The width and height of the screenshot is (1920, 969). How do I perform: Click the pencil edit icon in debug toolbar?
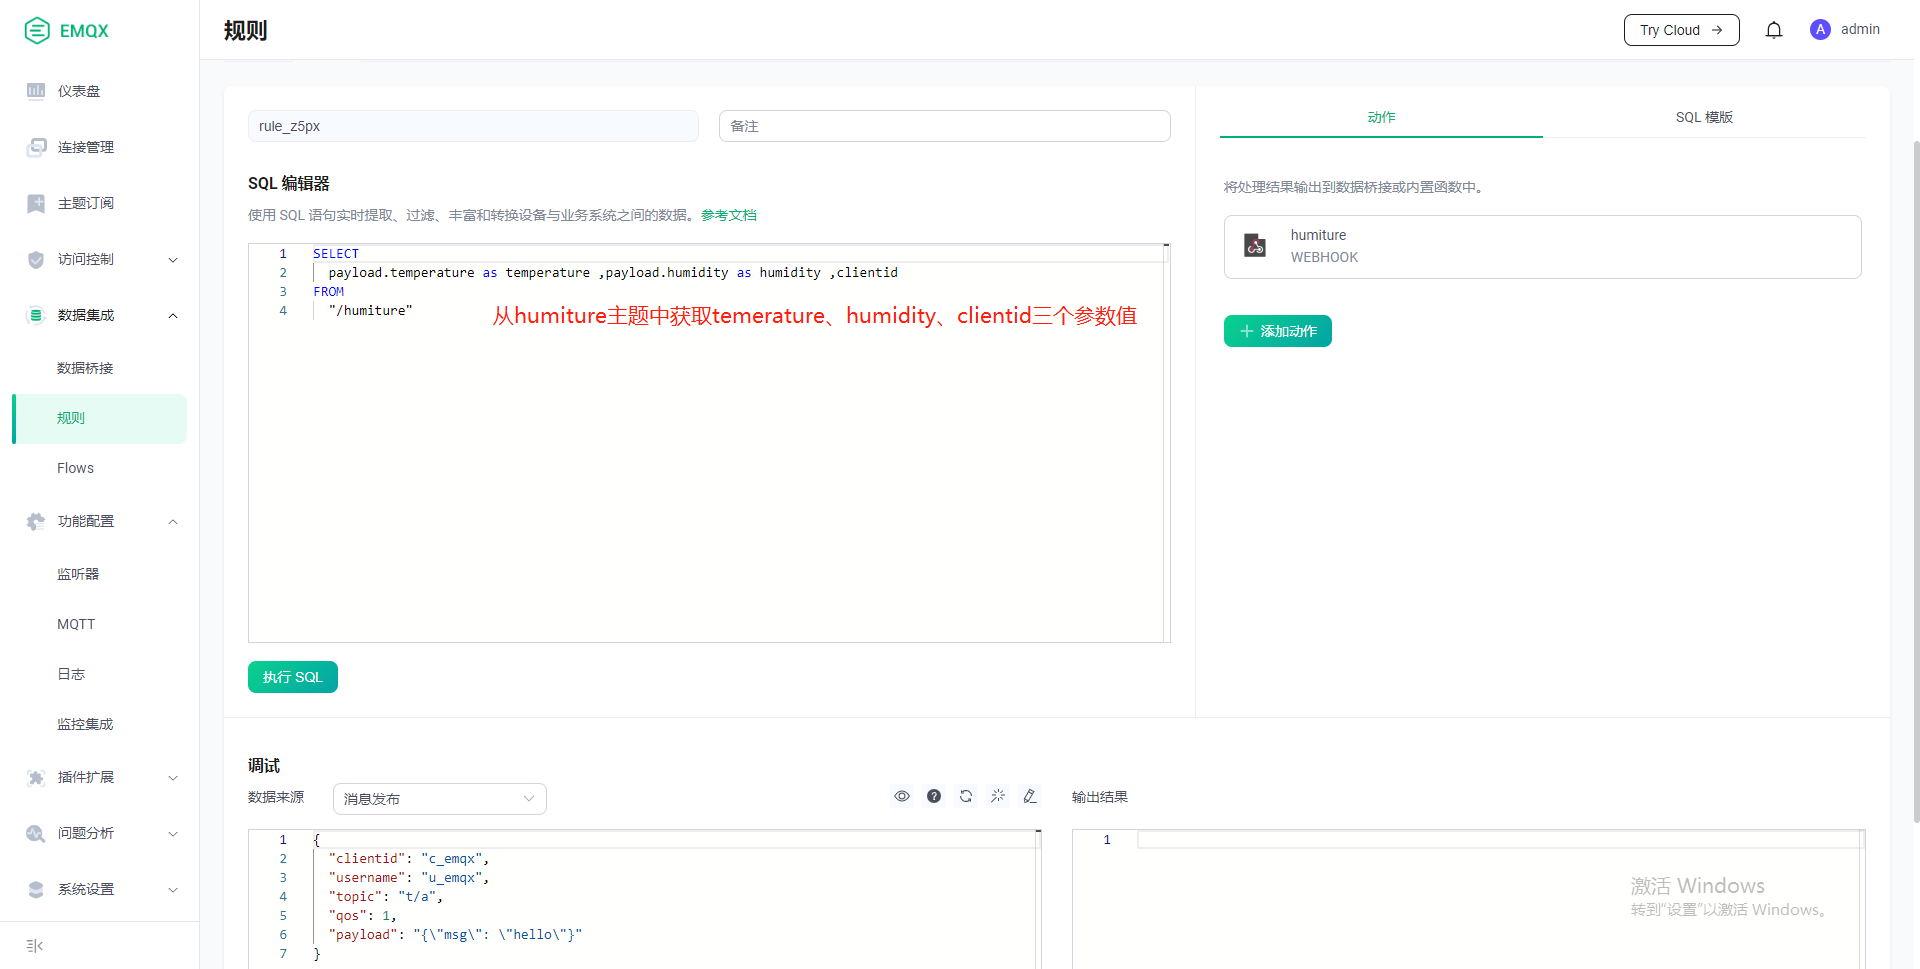[x=1030, y=796]
